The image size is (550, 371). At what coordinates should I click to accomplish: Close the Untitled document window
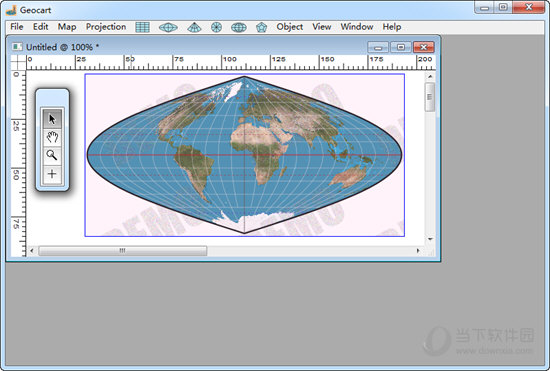click(x=424, y=47)
